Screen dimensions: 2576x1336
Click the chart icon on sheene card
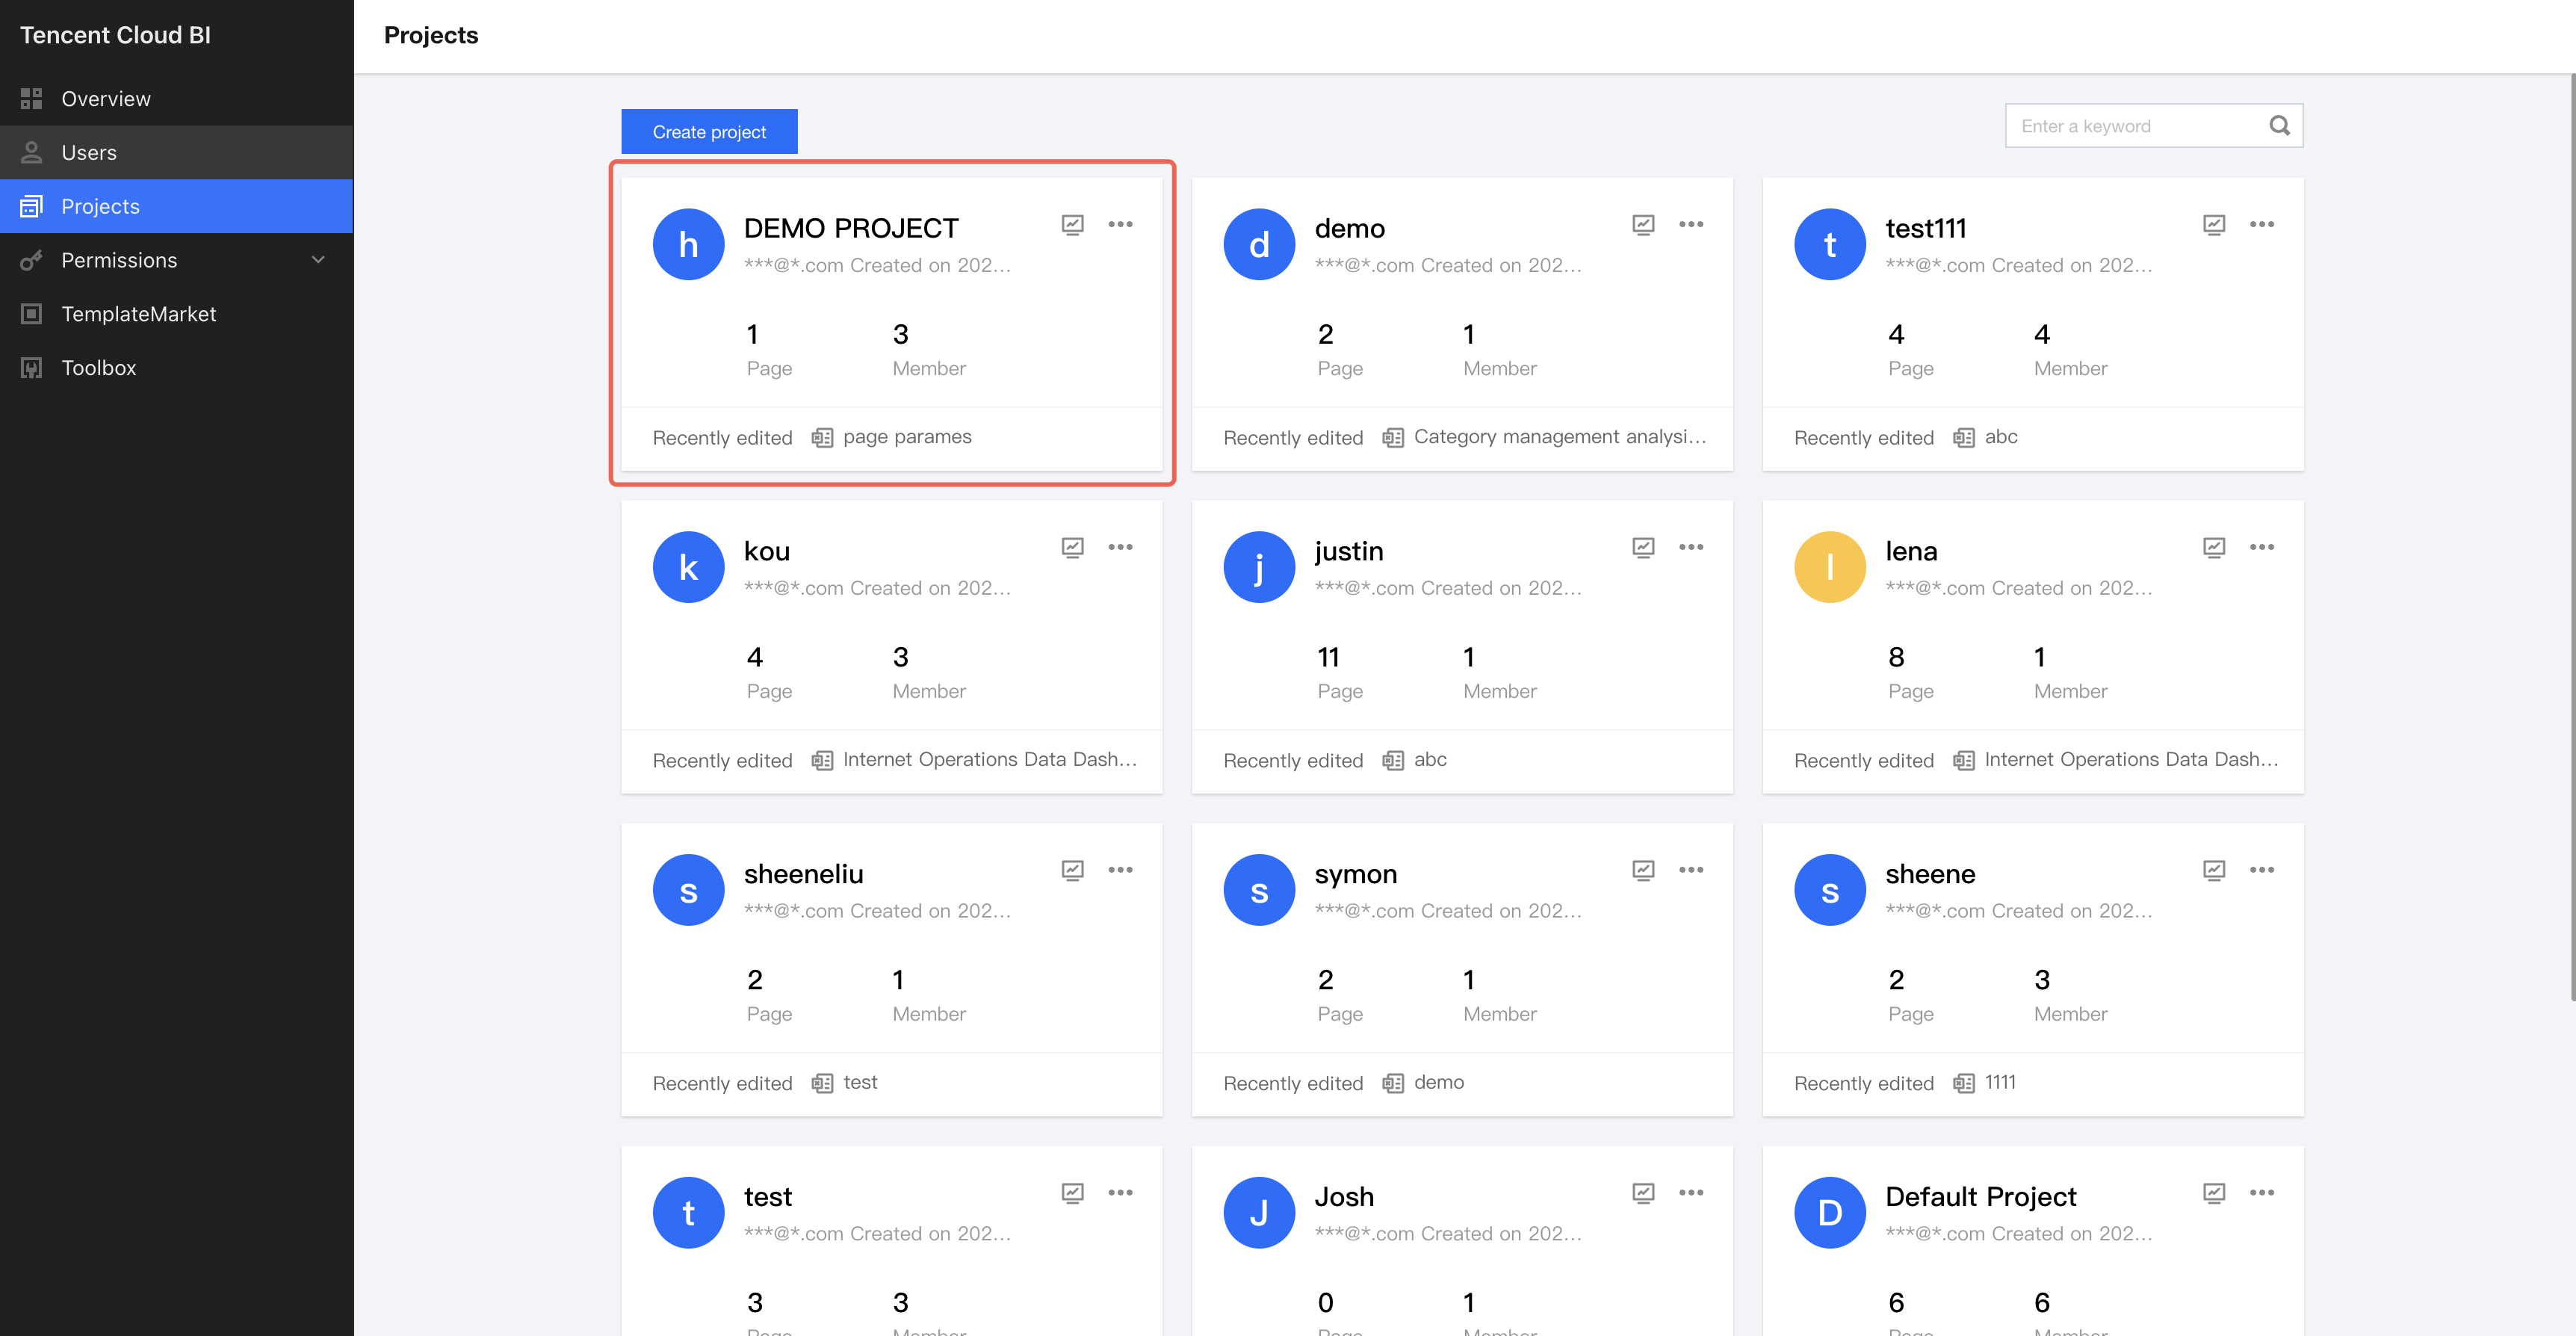(x=2214, y=870)
